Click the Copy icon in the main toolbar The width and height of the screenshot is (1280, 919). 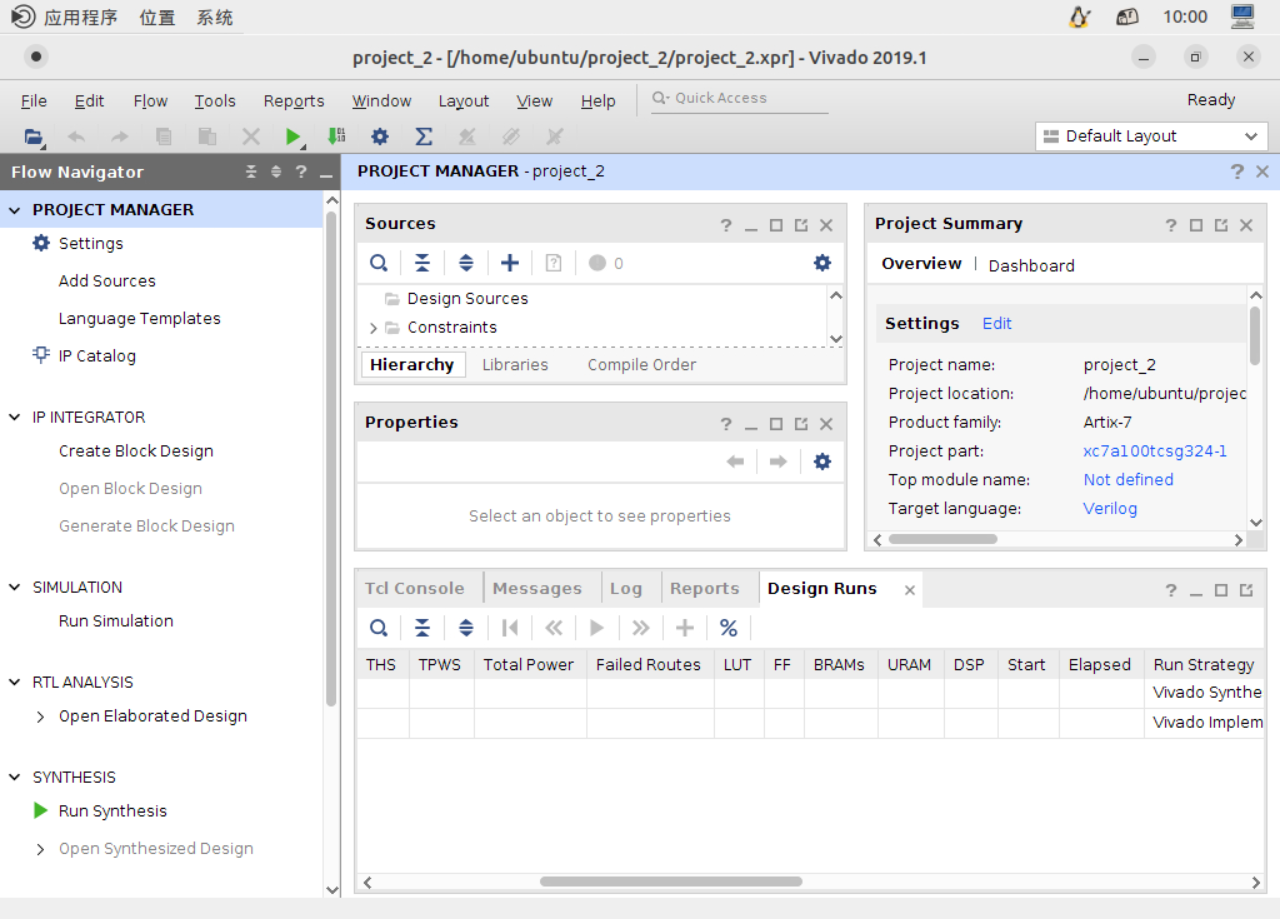coord(164,136)
